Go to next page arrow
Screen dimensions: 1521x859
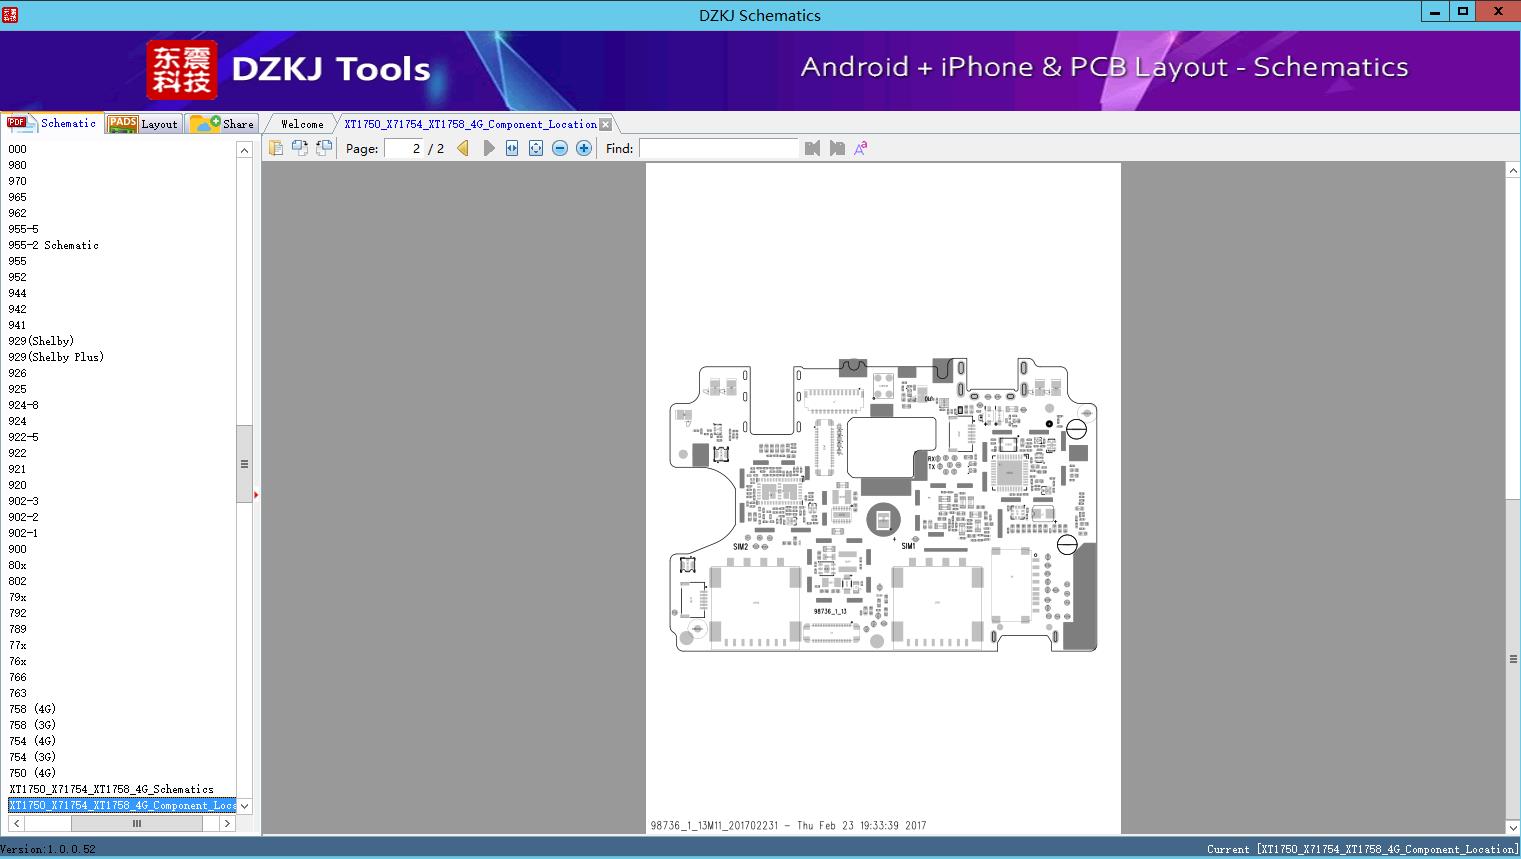click(x=488, y=148)
